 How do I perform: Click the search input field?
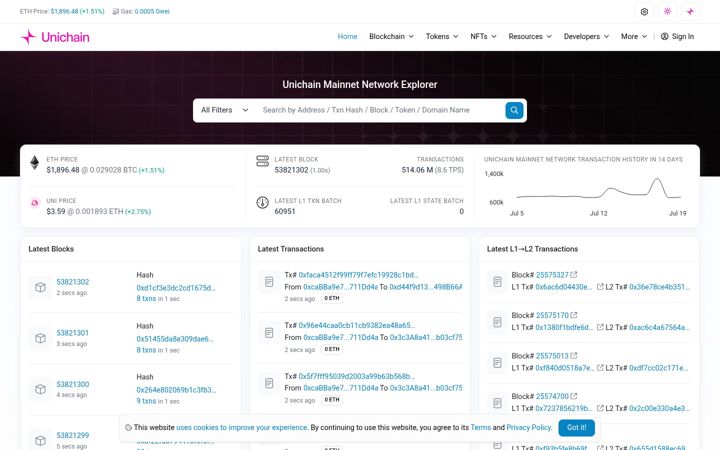pyautogui.click(x=381, y=110)
